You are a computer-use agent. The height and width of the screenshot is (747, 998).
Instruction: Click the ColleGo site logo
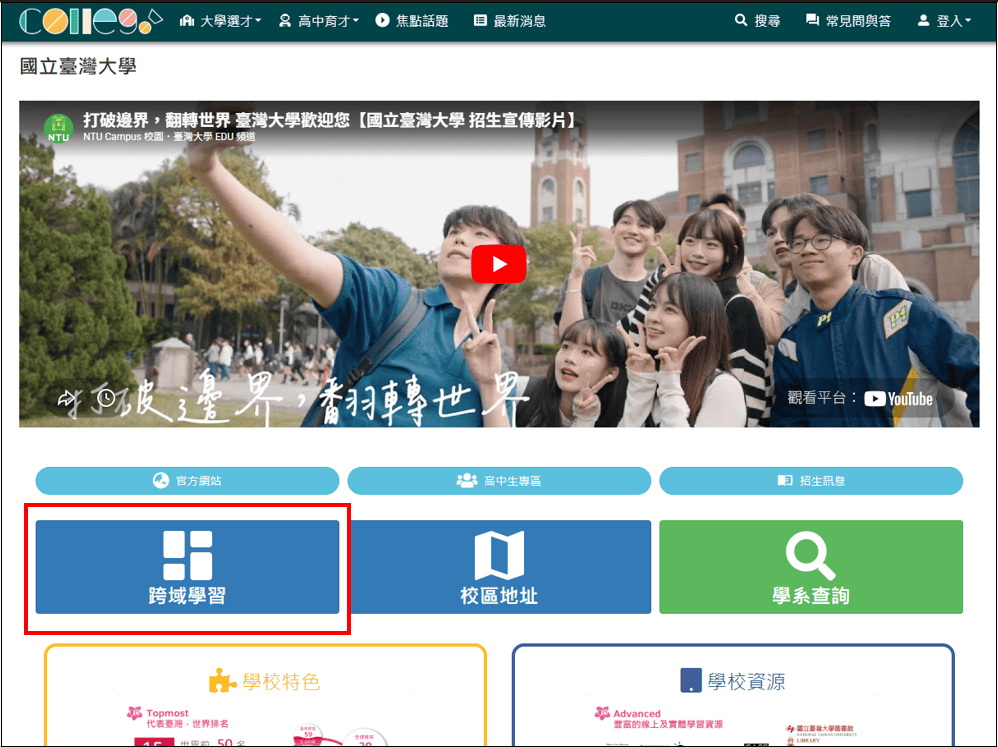[x=90, y=21]
